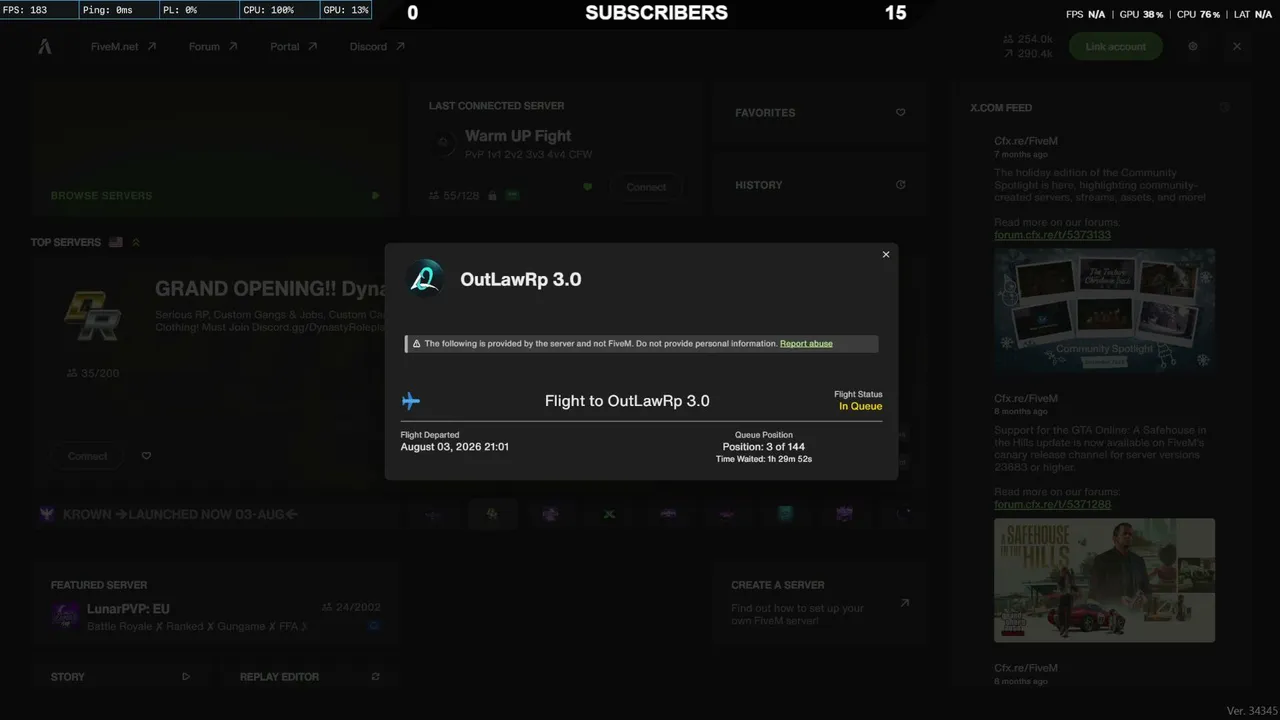Click the OutLawRp 3.0 server logo
The width and height of the screenshot is (1280, 720).
tap(425, 279)
